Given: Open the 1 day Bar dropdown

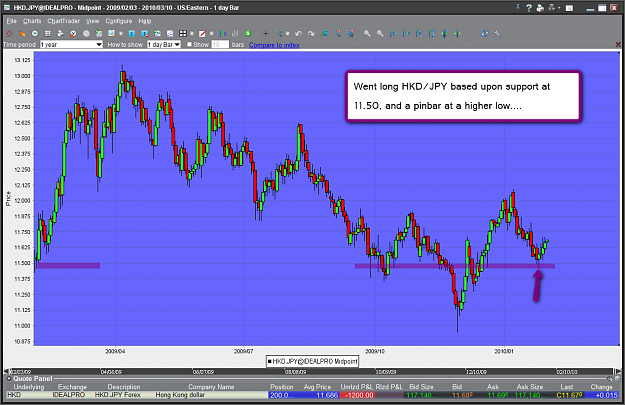Looking at the screenshot, I should click(x=164, y=44).
